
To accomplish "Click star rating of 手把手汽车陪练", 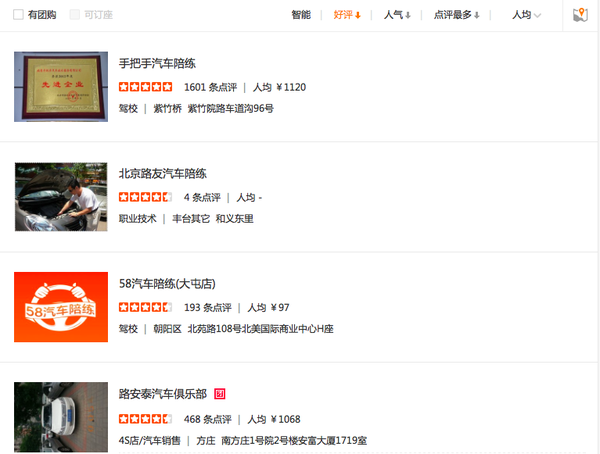I will [x=145, y=87].
